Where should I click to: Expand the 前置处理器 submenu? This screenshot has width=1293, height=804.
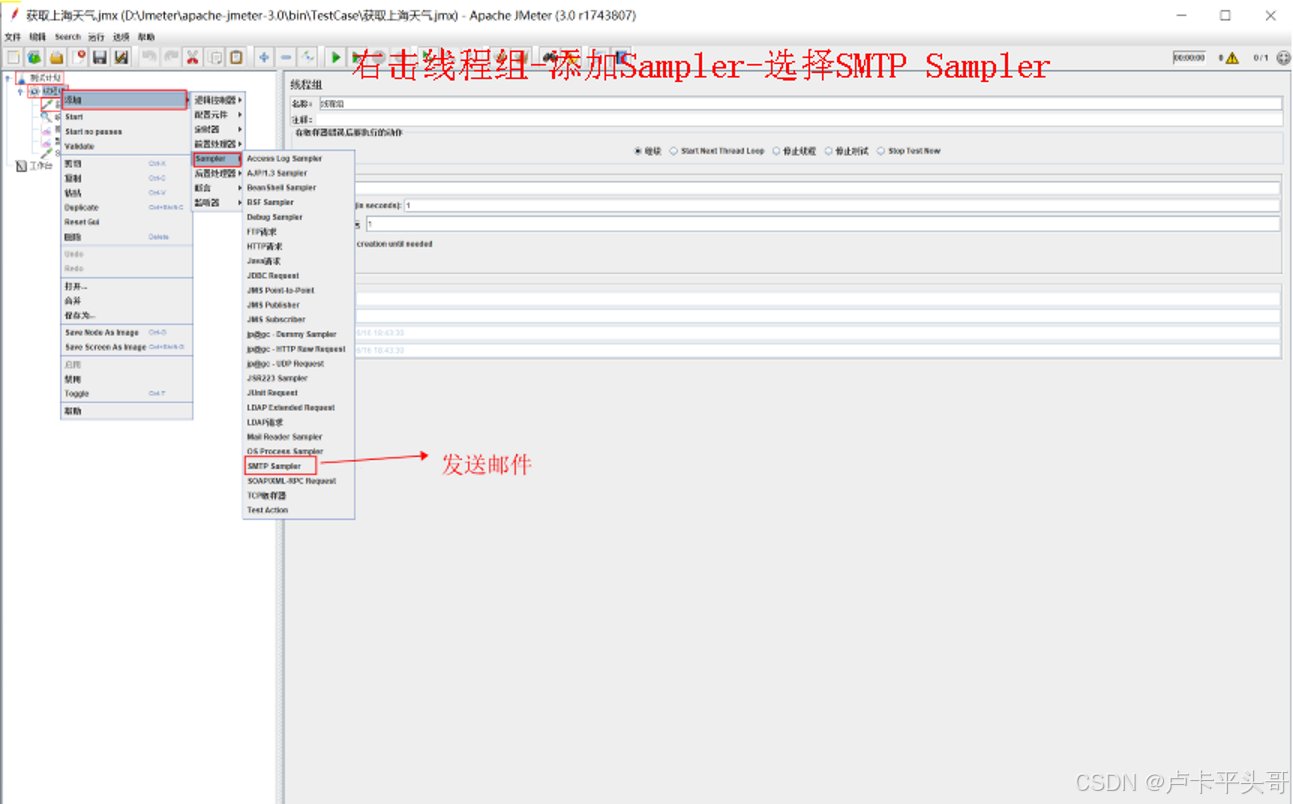tap(218, 144)
